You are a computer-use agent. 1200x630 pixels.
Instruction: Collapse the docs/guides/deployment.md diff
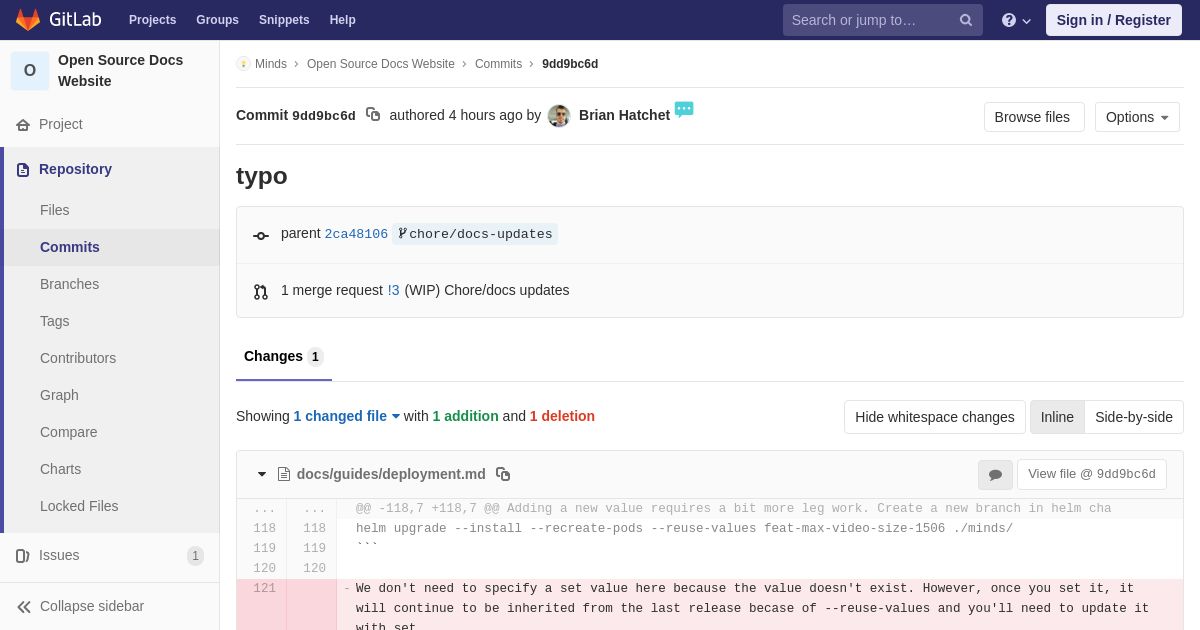click(262, 474)
